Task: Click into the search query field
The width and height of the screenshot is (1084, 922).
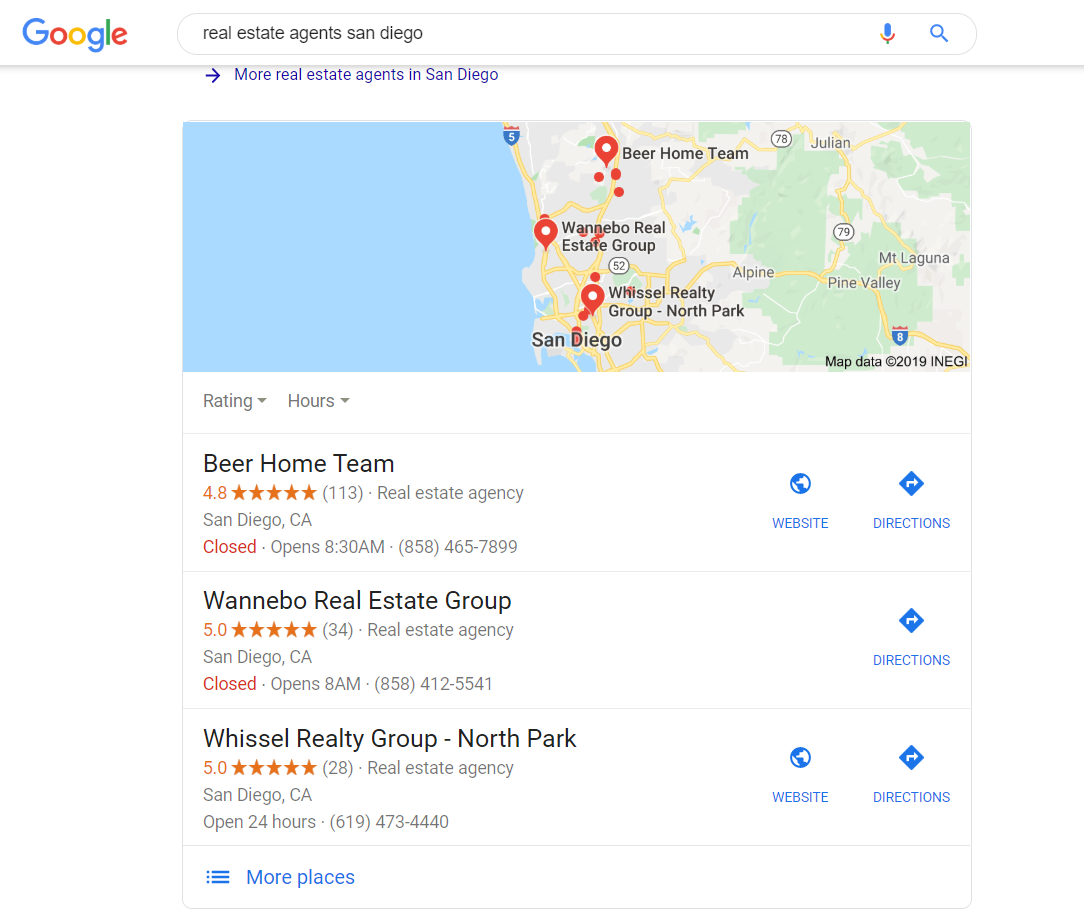Action: (x=525, y=33)
